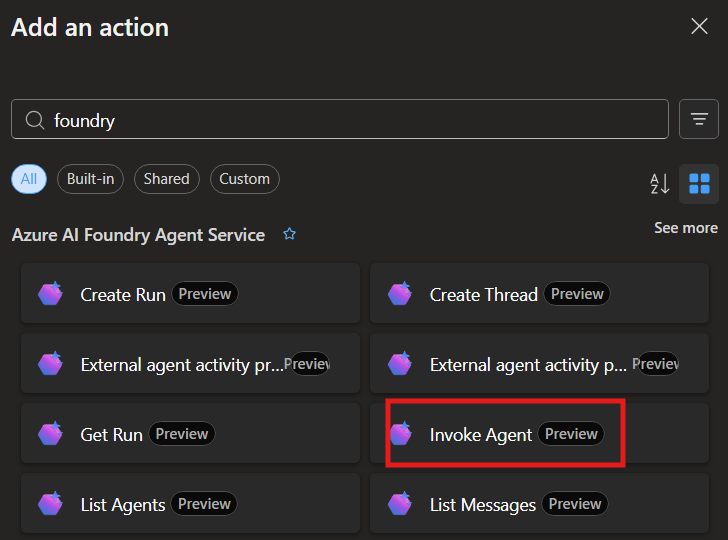Choose the List Agents action
728x540 pixels.
tap(190, 503)
